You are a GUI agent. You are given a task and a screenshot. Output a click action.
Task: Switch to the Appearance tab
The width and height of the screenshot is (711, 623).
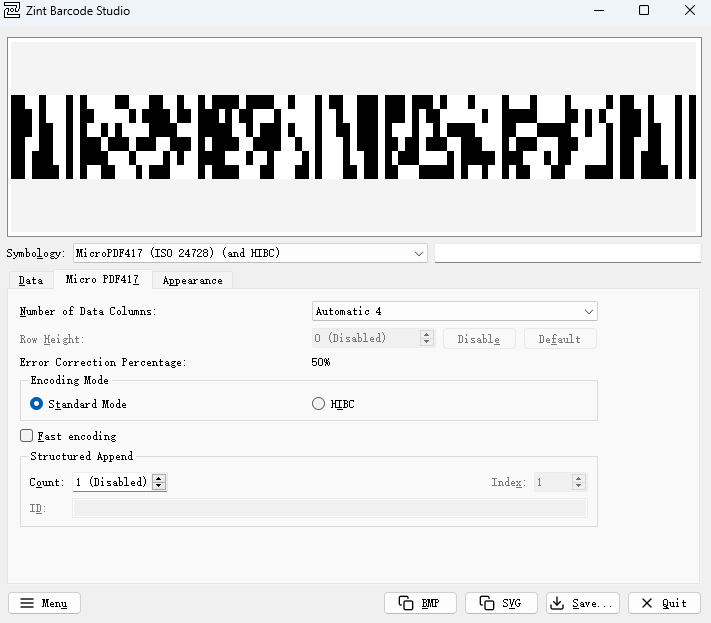[x=193, y=280]
